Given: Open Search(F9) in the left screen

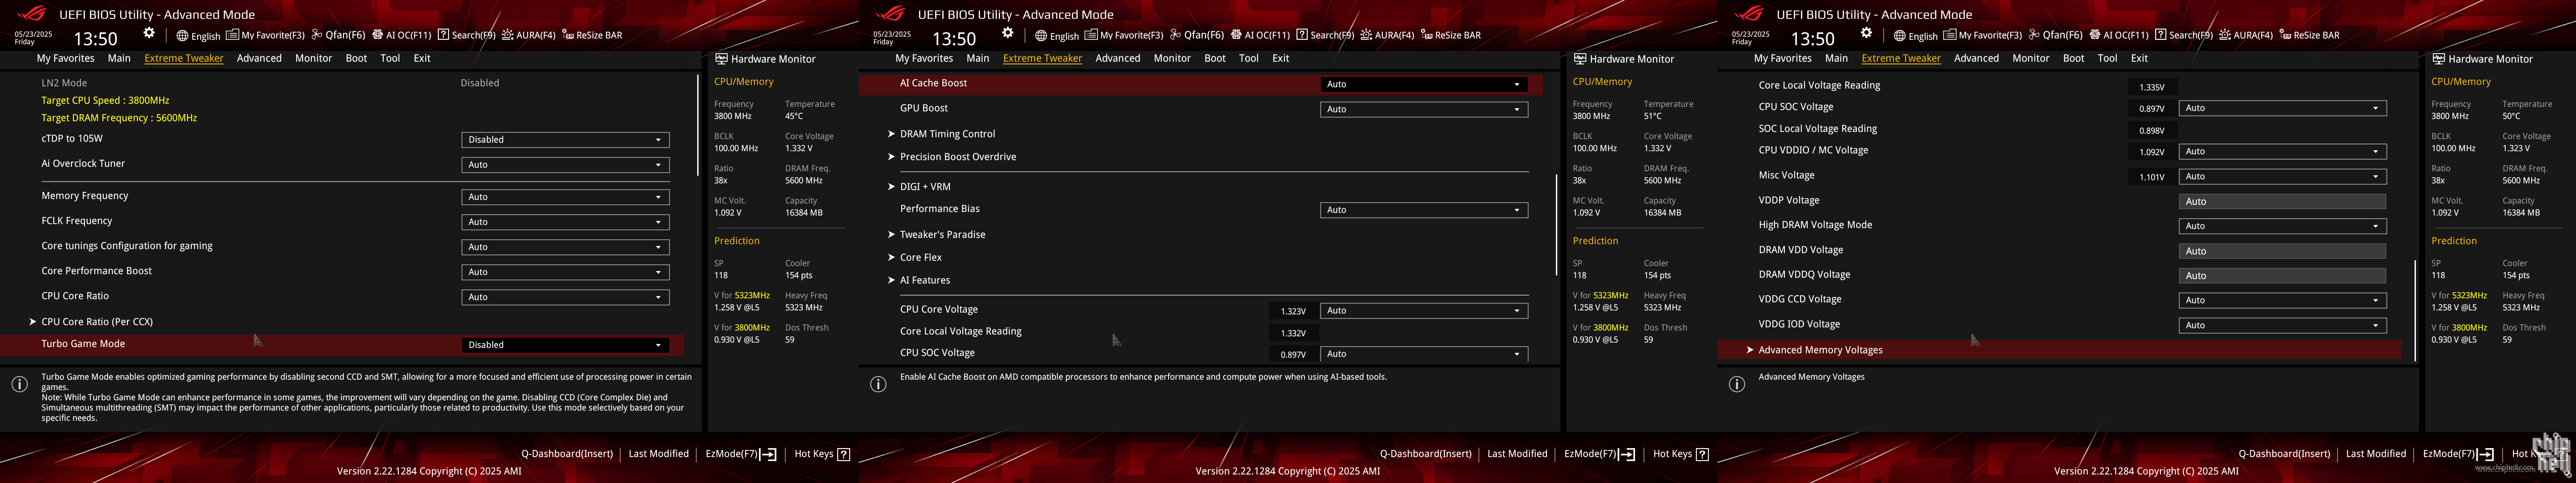Looking at the screenshot, I should click(466, 35).
